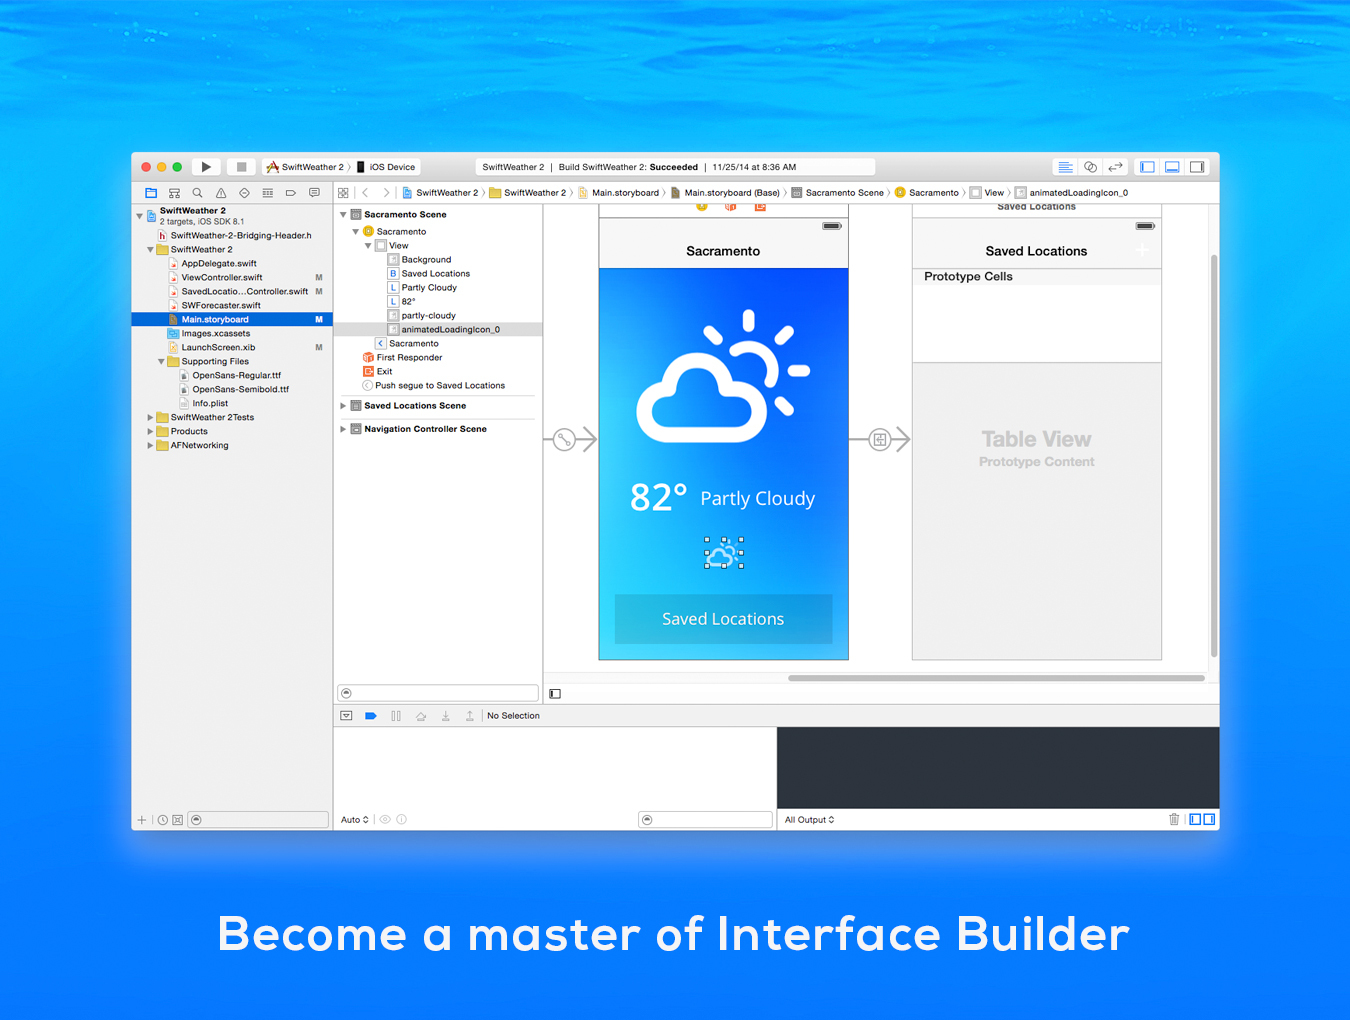
Task: Toggle the Debug area visibility
Action: [1172, 167]
